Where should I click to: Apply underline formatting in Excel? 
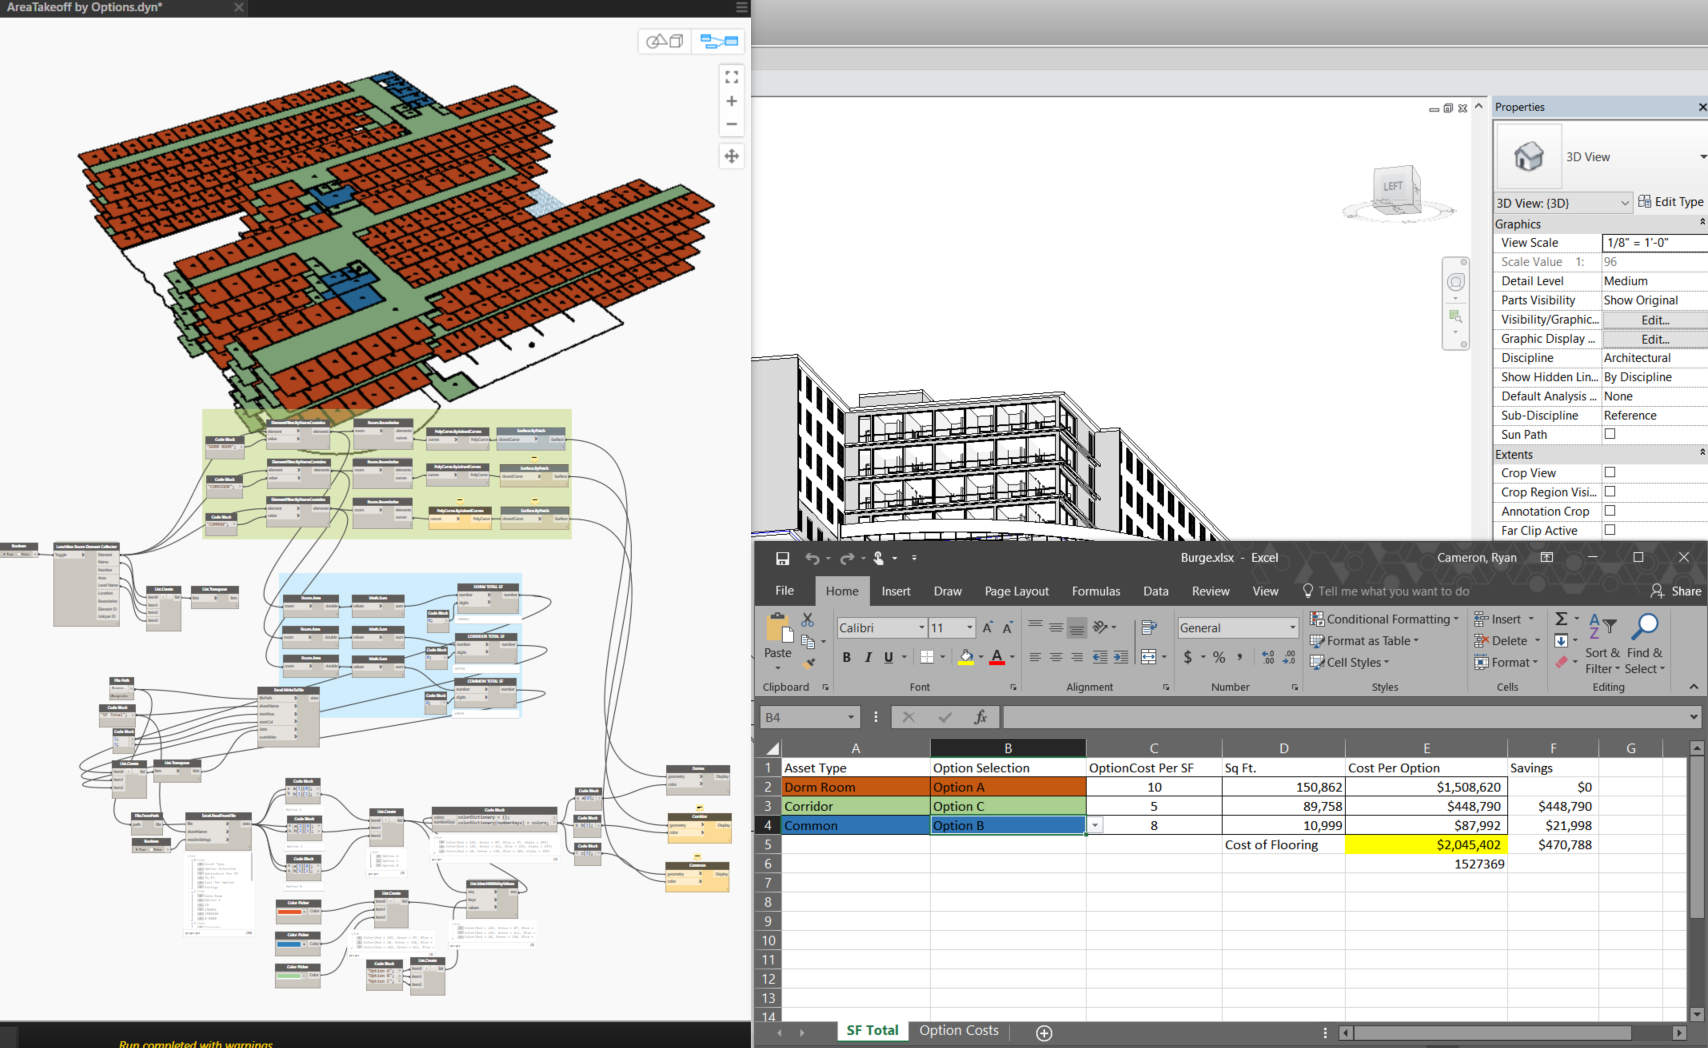pyautogui.click(x=888, y=657)
